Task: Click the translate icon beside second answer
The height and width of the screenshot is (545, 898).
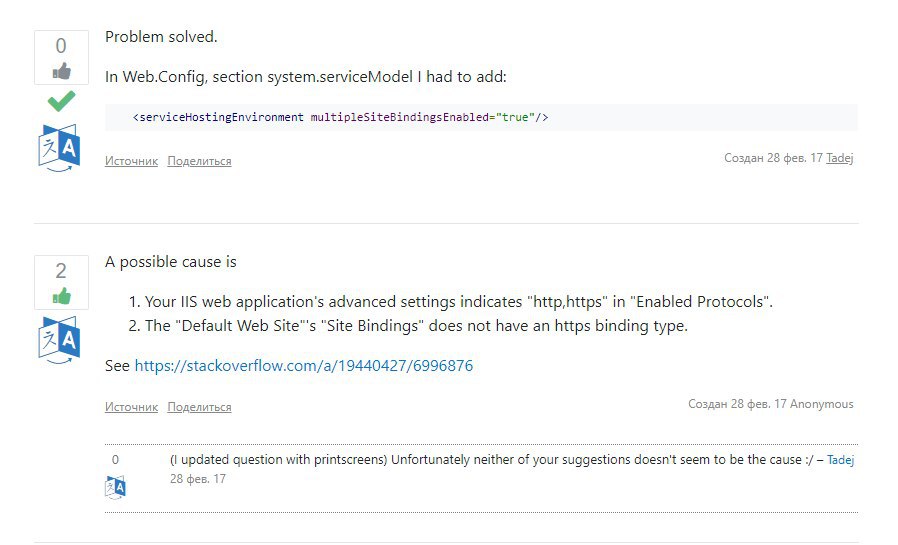Action: tap(59, 340)
